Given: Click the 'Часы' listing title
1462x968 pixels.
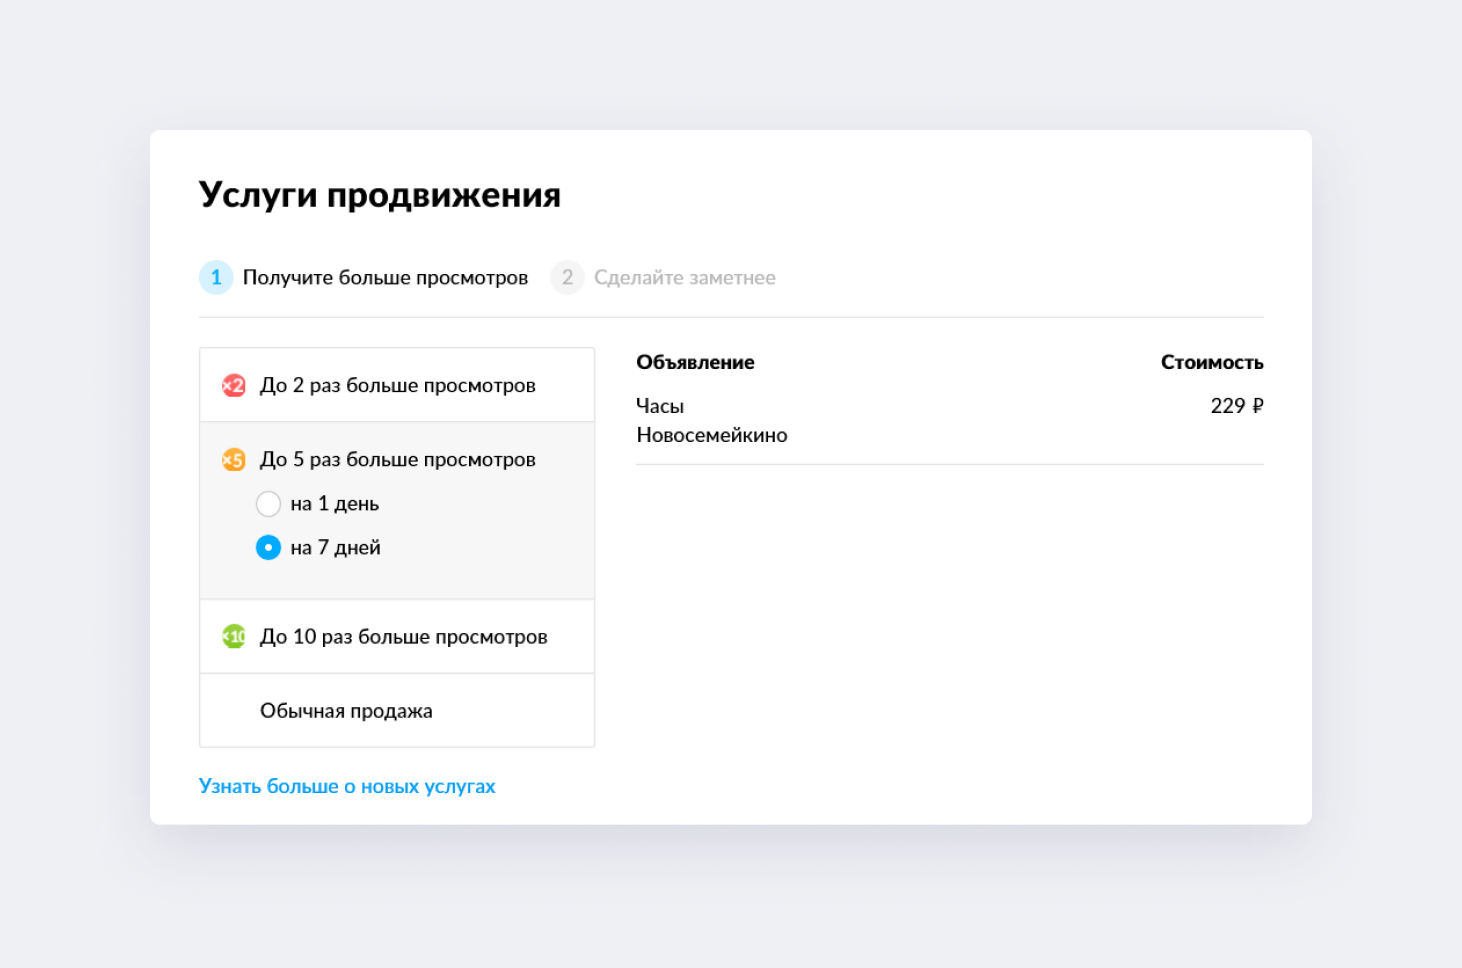Looking at the screenshot, I should coord(660,406).
